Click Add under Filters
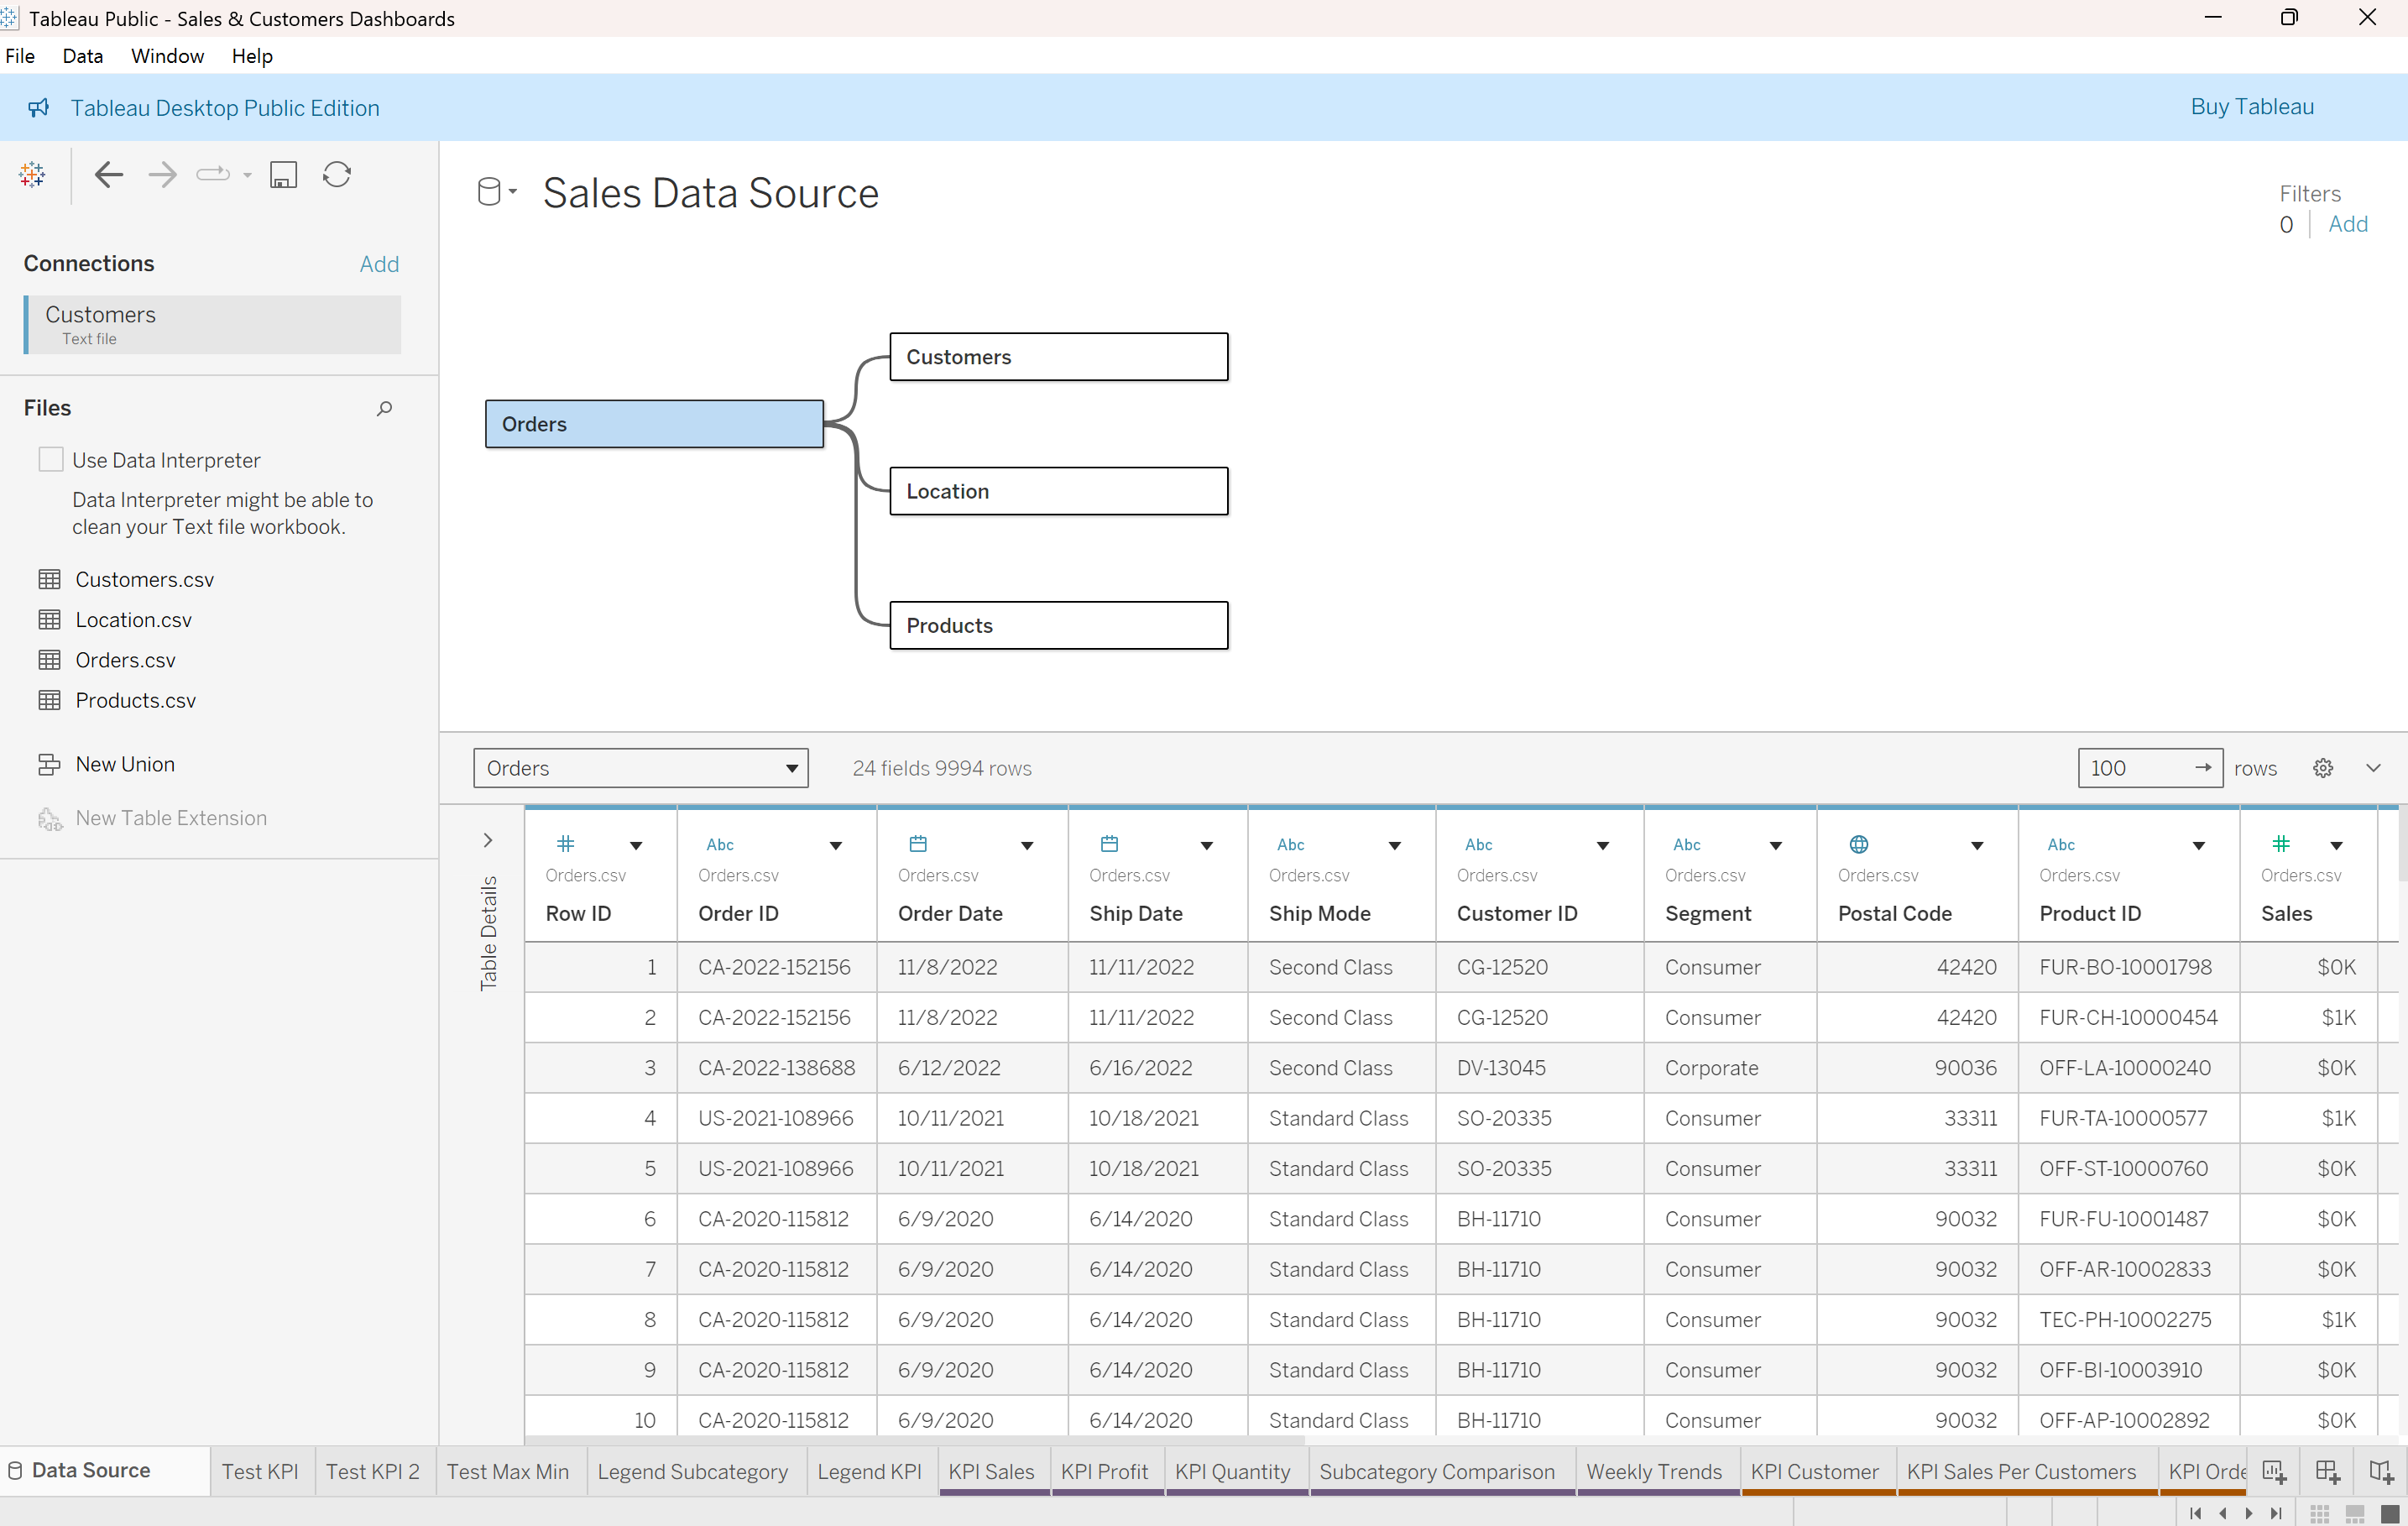Screen dimensions: 2408x1526 pyautogui.click(x=2348, y=224)
